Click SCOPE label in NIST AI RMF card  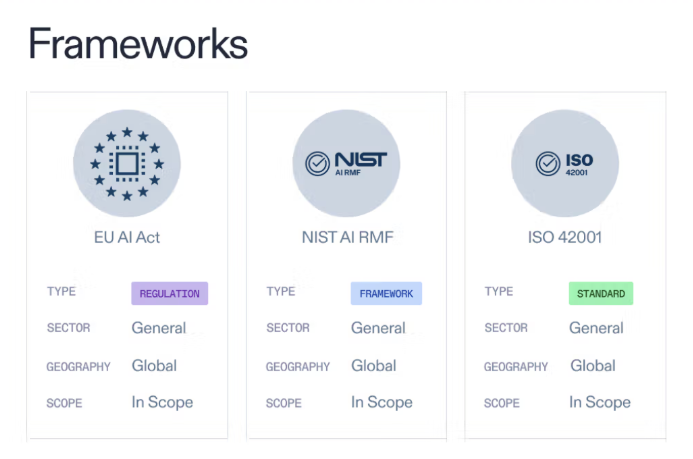coord(284,403)
